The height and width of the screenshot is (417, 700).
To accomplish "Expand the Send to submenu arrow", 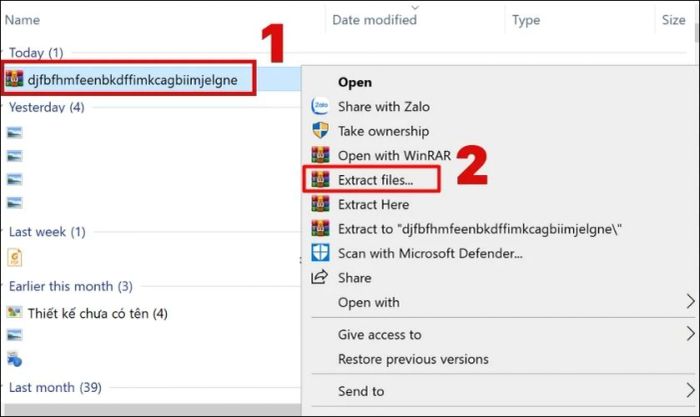I will point(689,391).
